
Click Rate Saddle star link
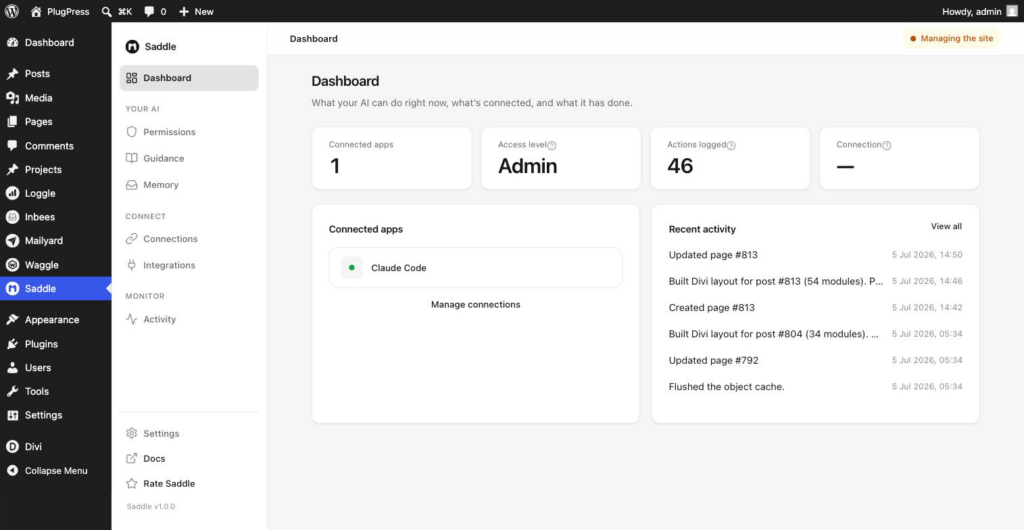[189, 484]
